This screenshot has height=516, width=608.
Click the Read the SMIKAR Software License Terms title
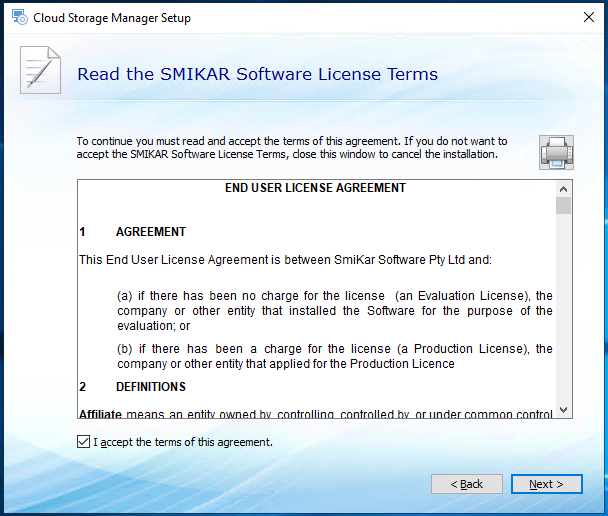point(257,74)
